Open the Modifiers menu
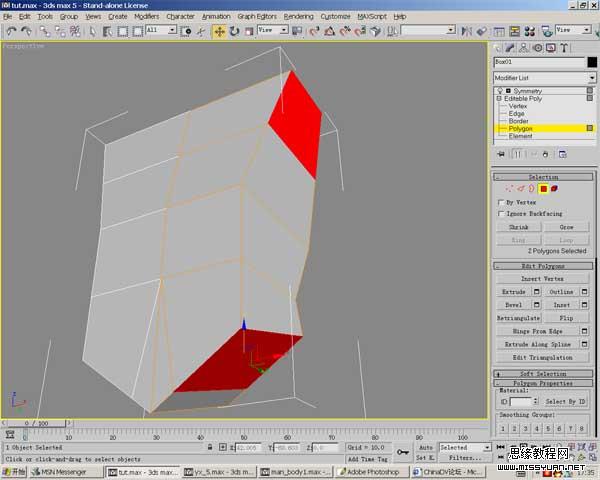600x480 pixels. (147, 16)
